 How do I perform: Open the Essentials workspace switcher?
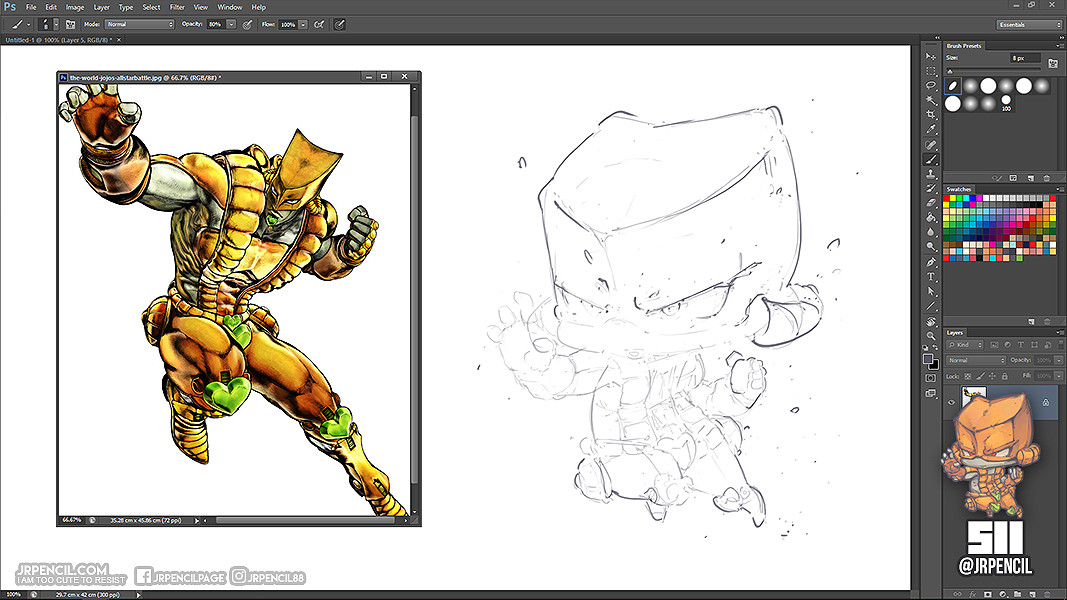click(x=1028, y=24)
